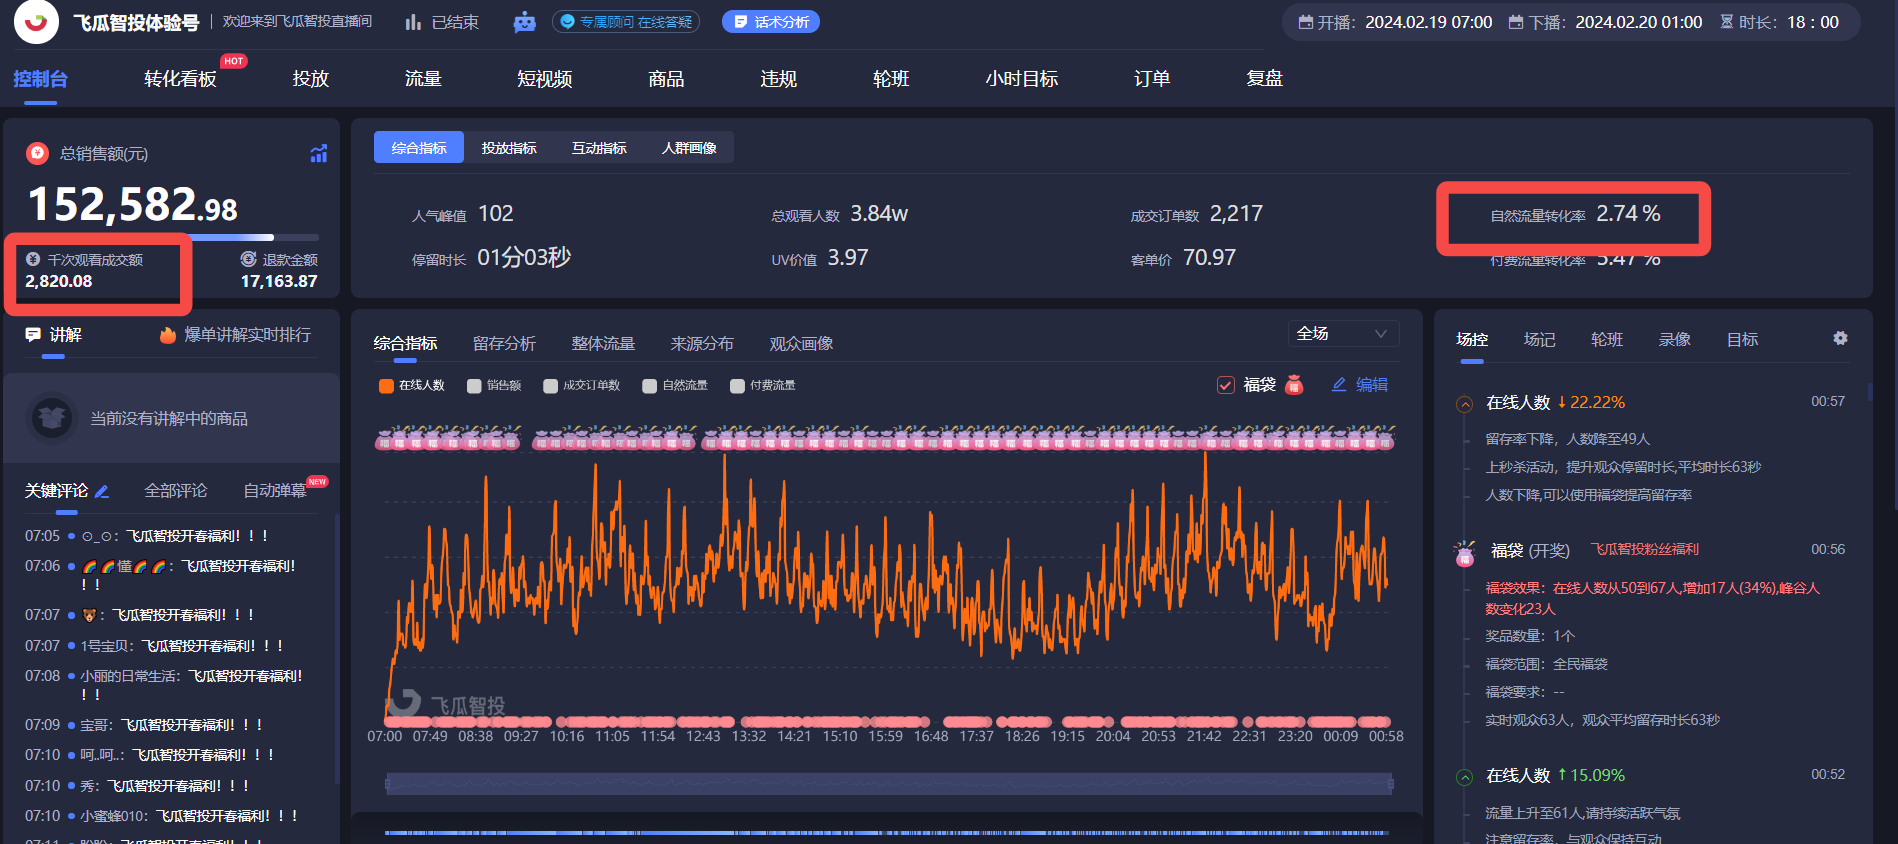
Task: Open the sales trend chart icon
Action: pos(319,153)
